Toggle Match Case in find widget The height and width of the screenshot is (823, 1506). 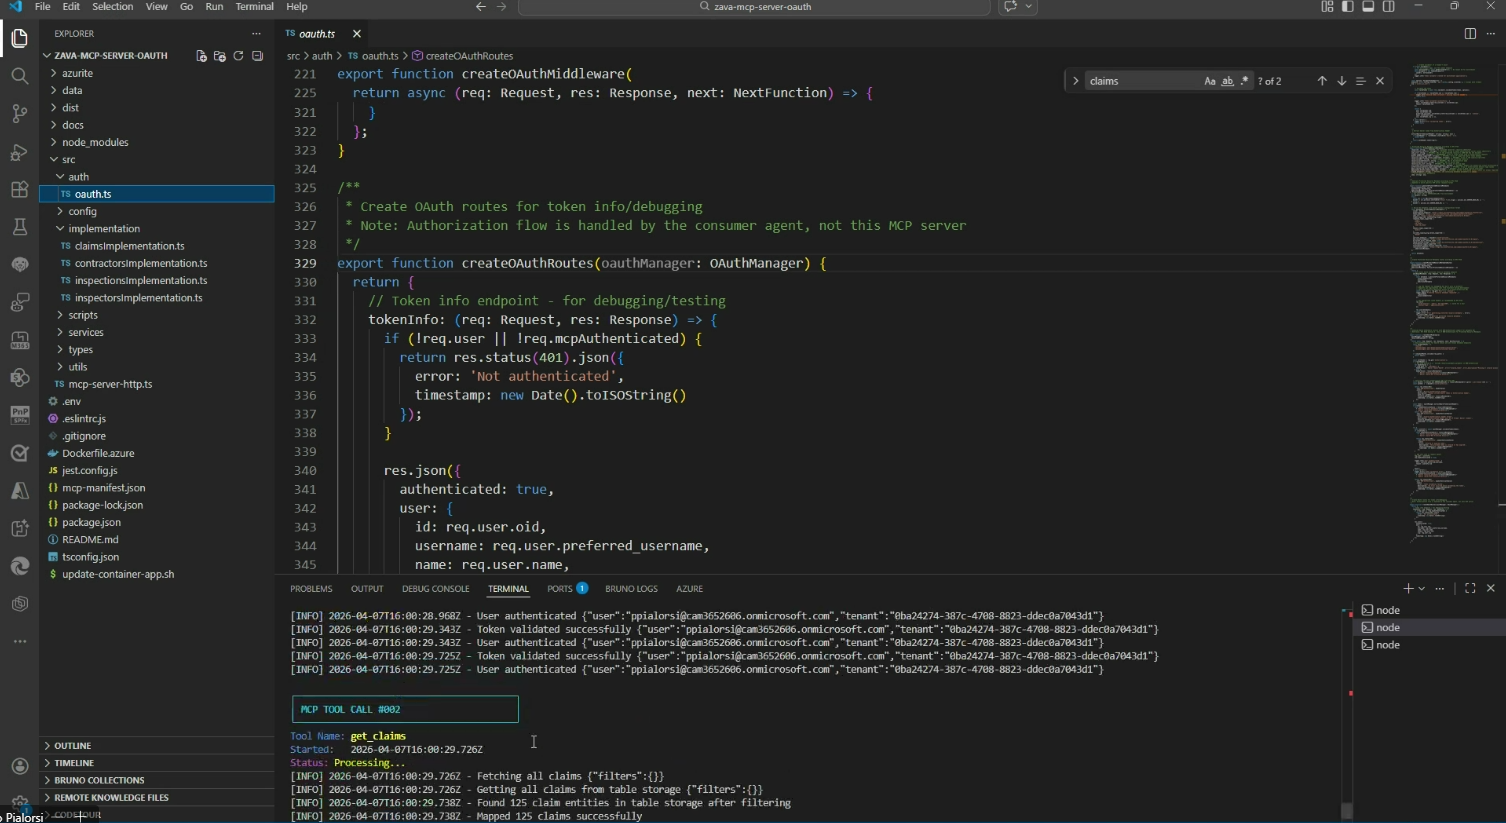(x=1210, y=81)
